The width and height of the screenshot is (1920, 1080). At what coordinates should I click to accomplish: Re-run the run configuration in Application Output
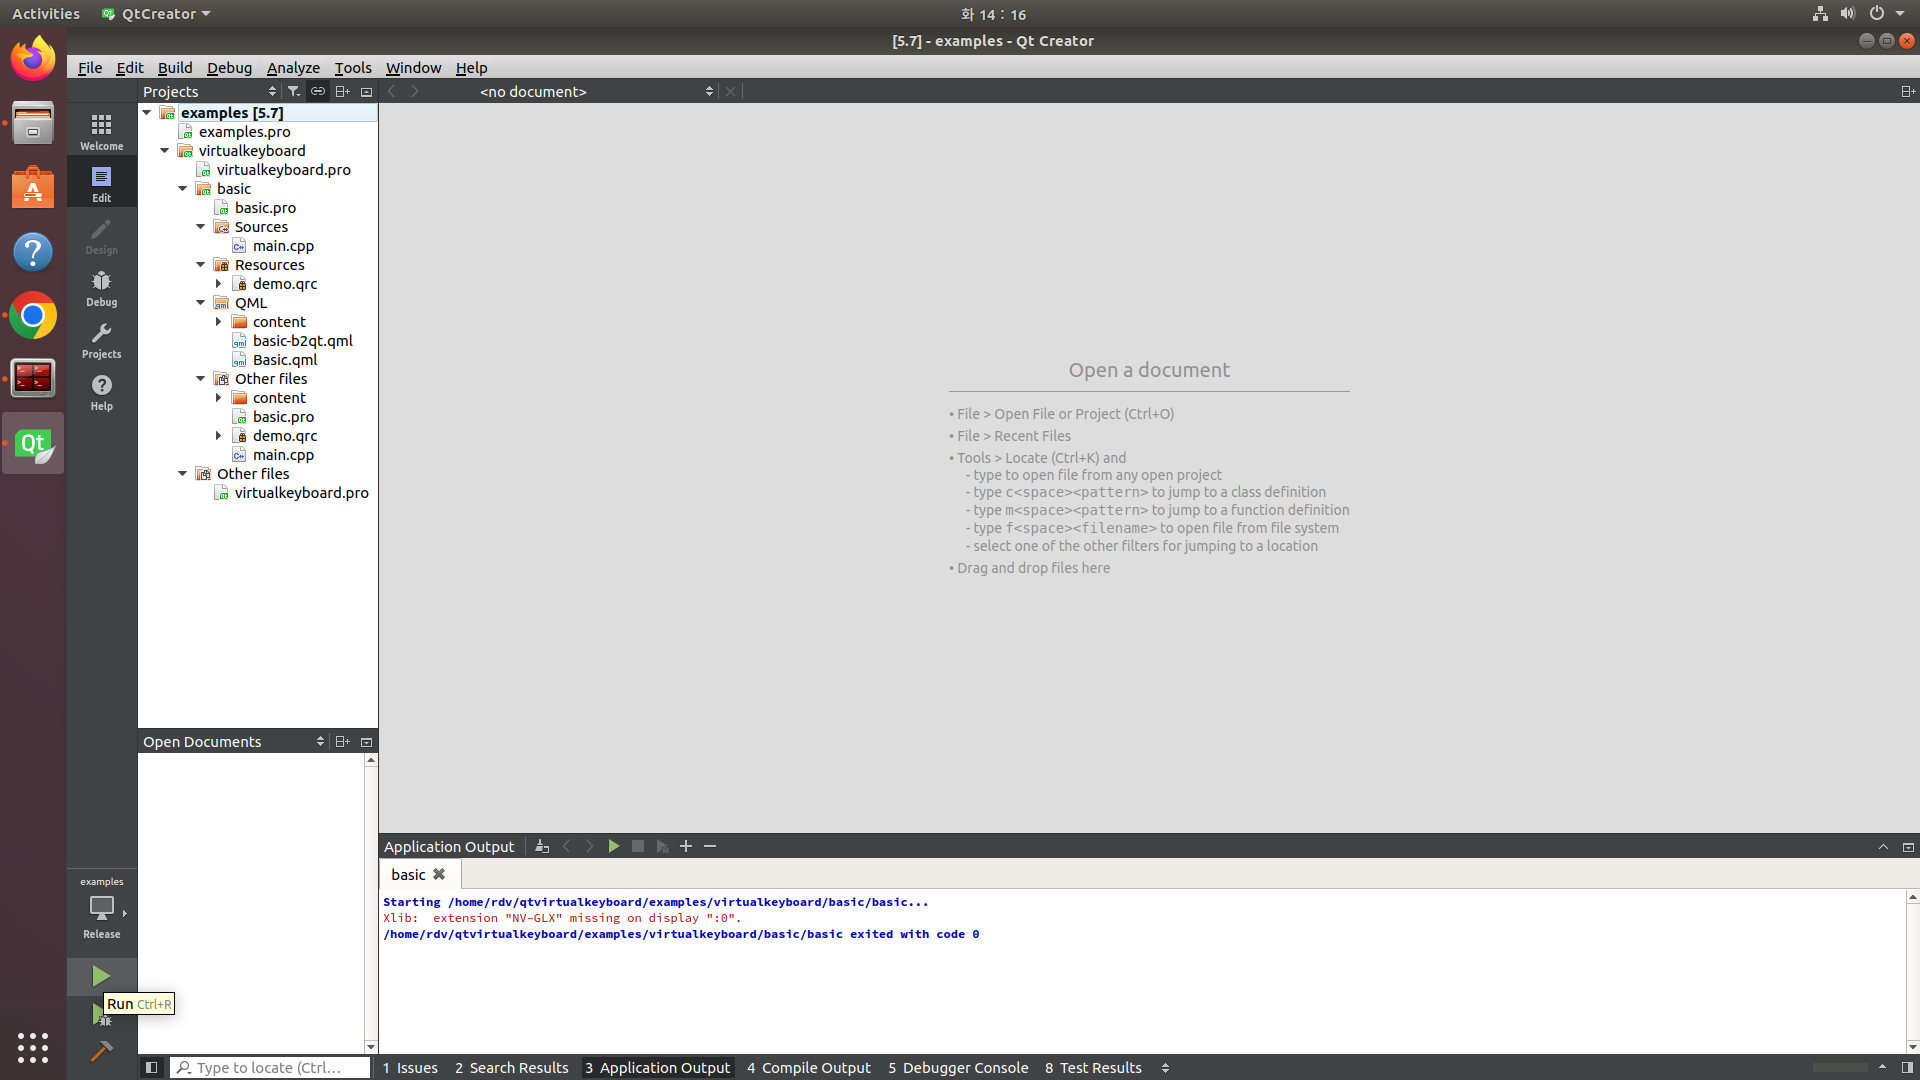tap(614, 846)
